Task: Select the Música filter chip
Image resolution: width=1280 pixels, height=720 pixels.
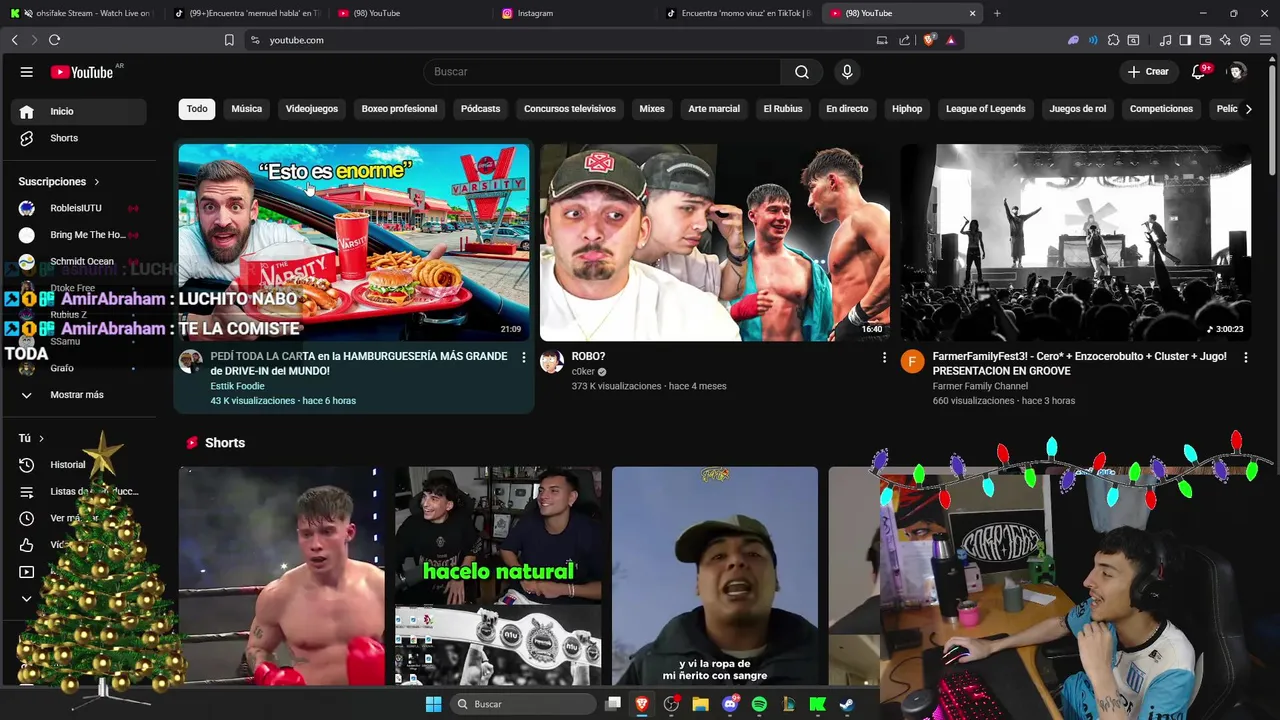Action: click(246, 109)
